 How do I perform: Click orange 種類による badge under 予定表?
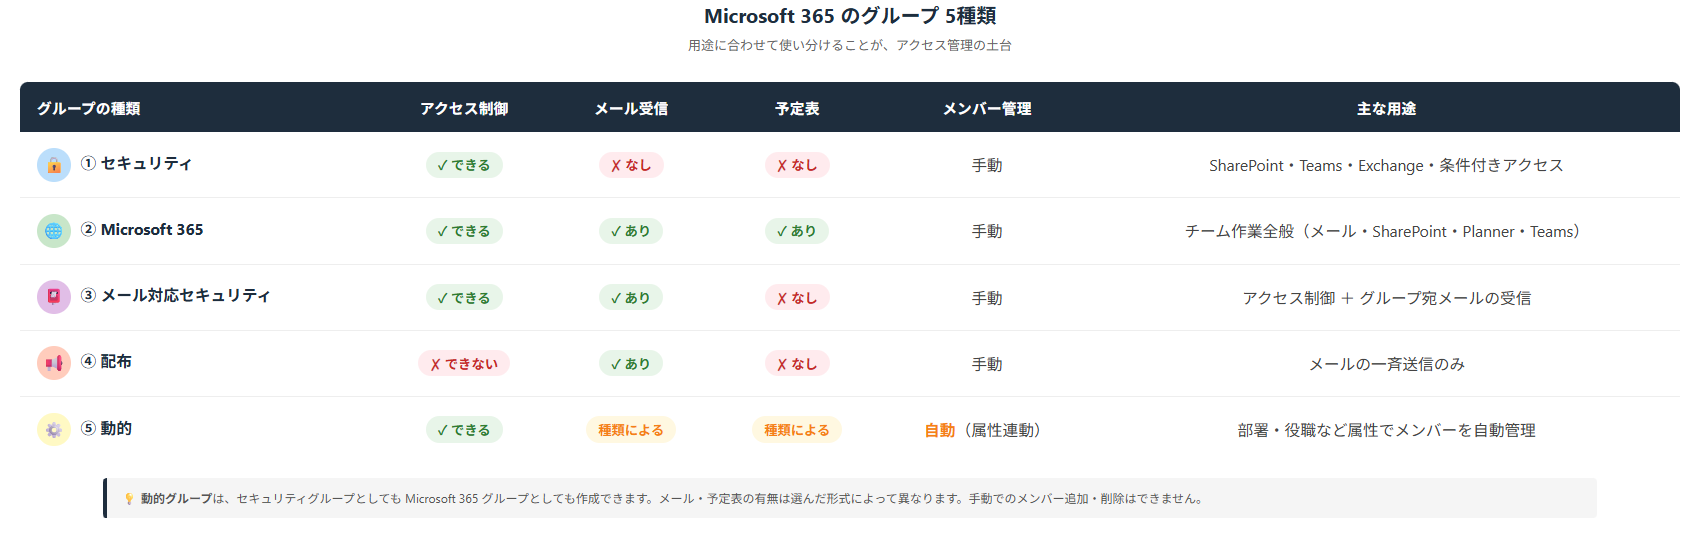point(797,430)
